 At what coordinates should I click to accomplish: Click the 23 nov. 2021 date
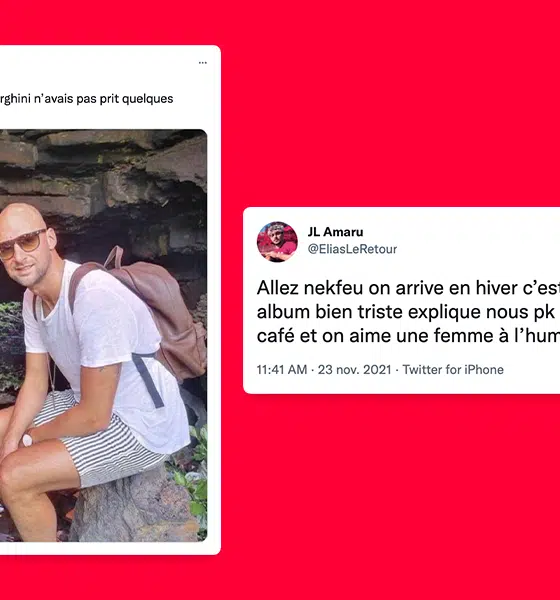tap(354, 370)
